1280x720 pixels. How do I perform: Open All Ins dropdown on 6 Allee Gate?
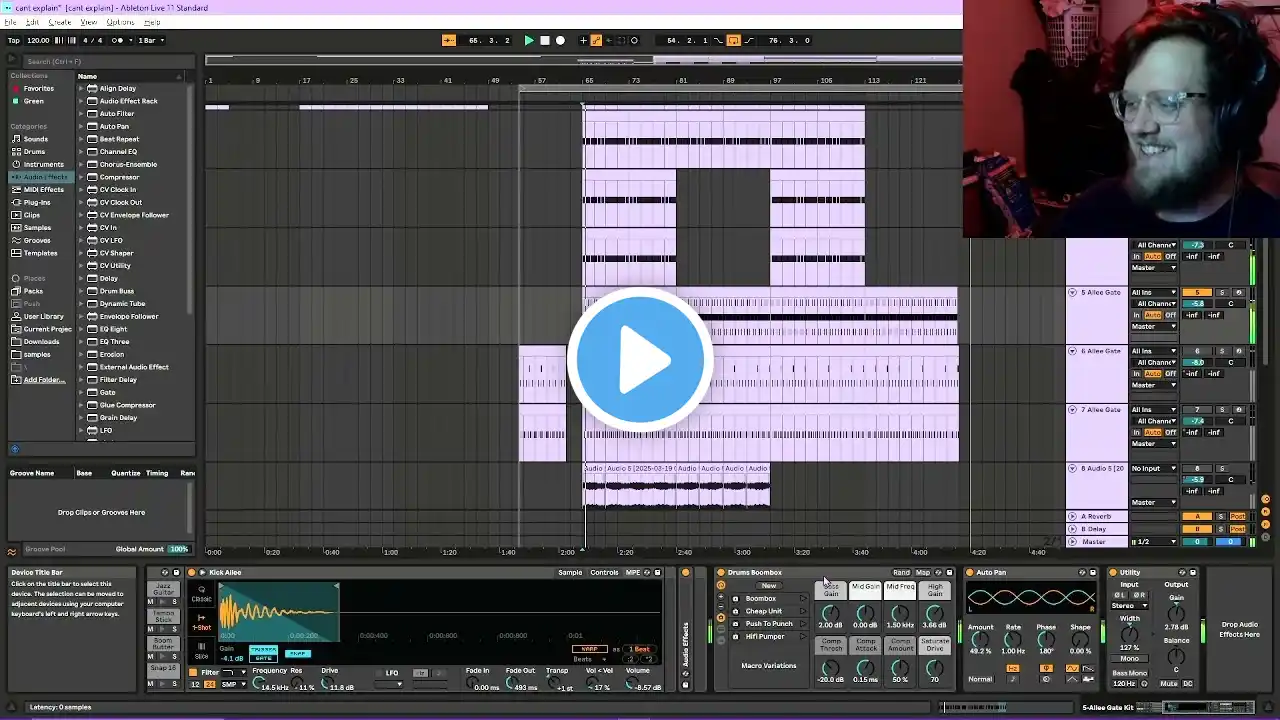(x=1153, y=351)
